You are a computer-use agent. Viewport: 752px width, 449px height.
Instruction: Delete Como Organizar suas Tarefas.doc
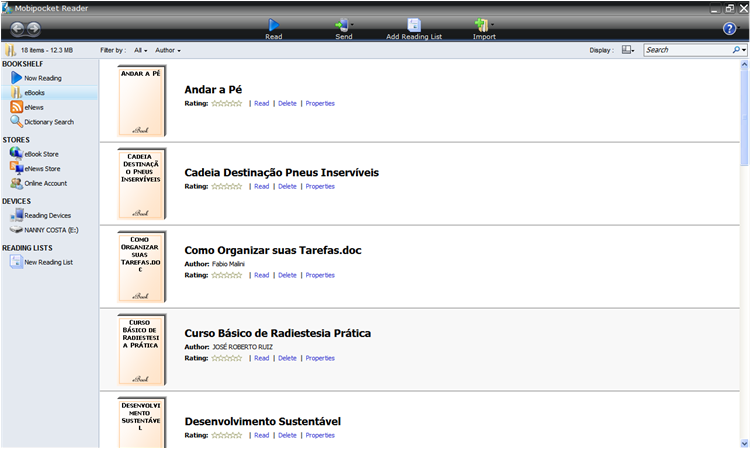pos(287,275)
